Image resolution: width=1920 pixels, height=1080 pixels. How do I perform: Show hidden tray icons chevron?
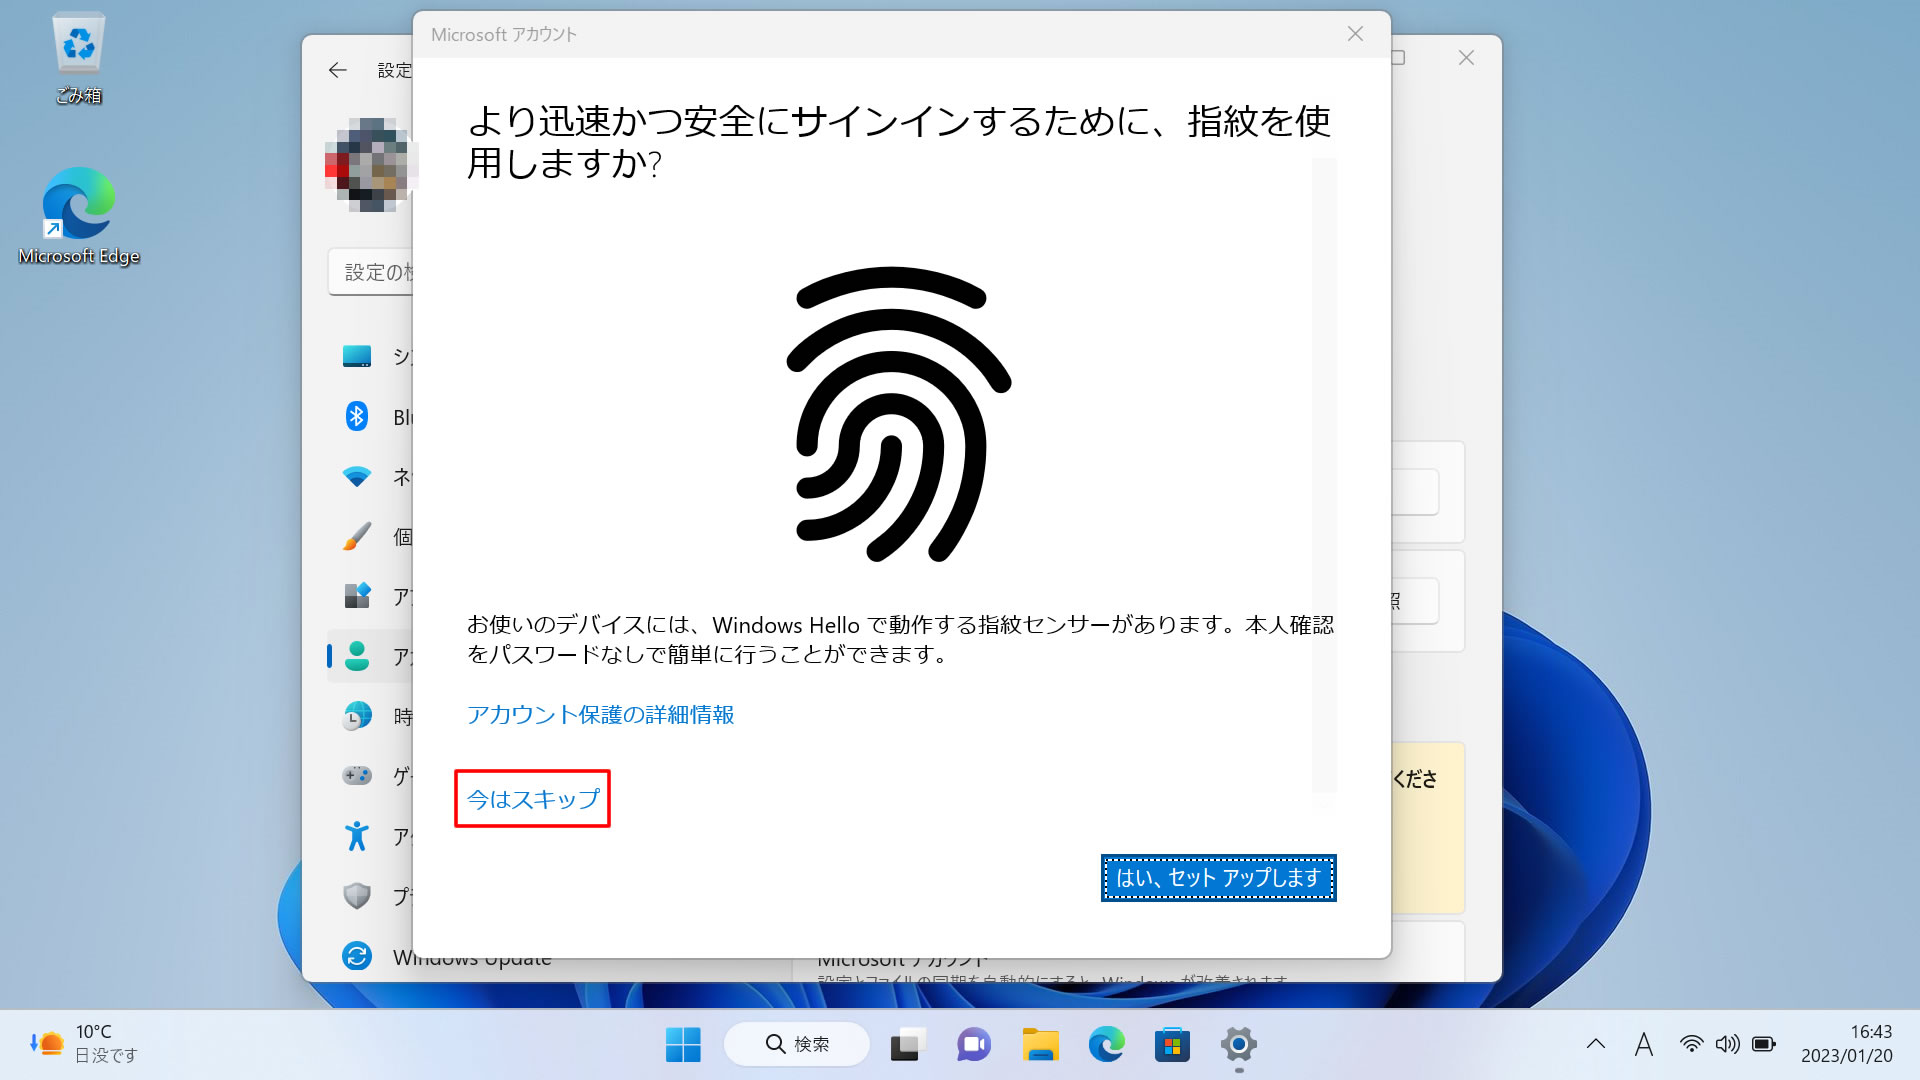click(1596, 1044)
